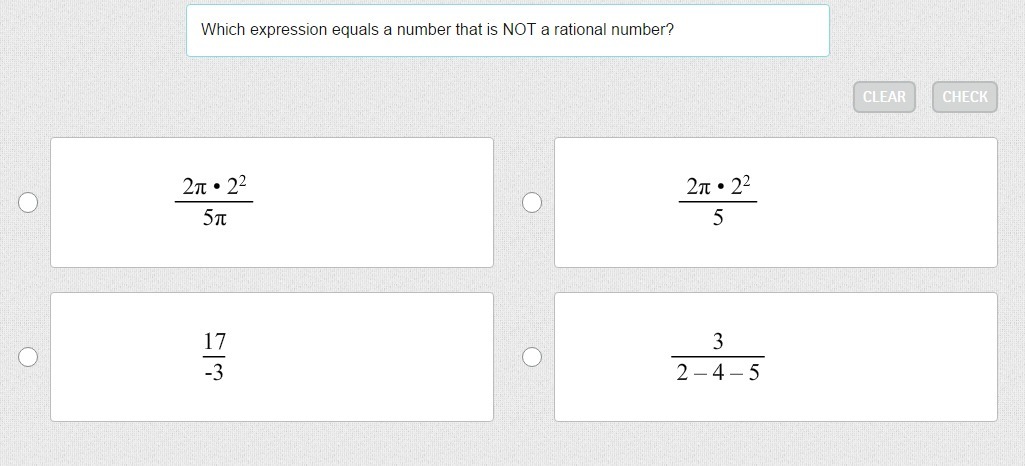Click the words 'NOT a rational number' in the question
Screen dimensions: 1025x466
587,29
